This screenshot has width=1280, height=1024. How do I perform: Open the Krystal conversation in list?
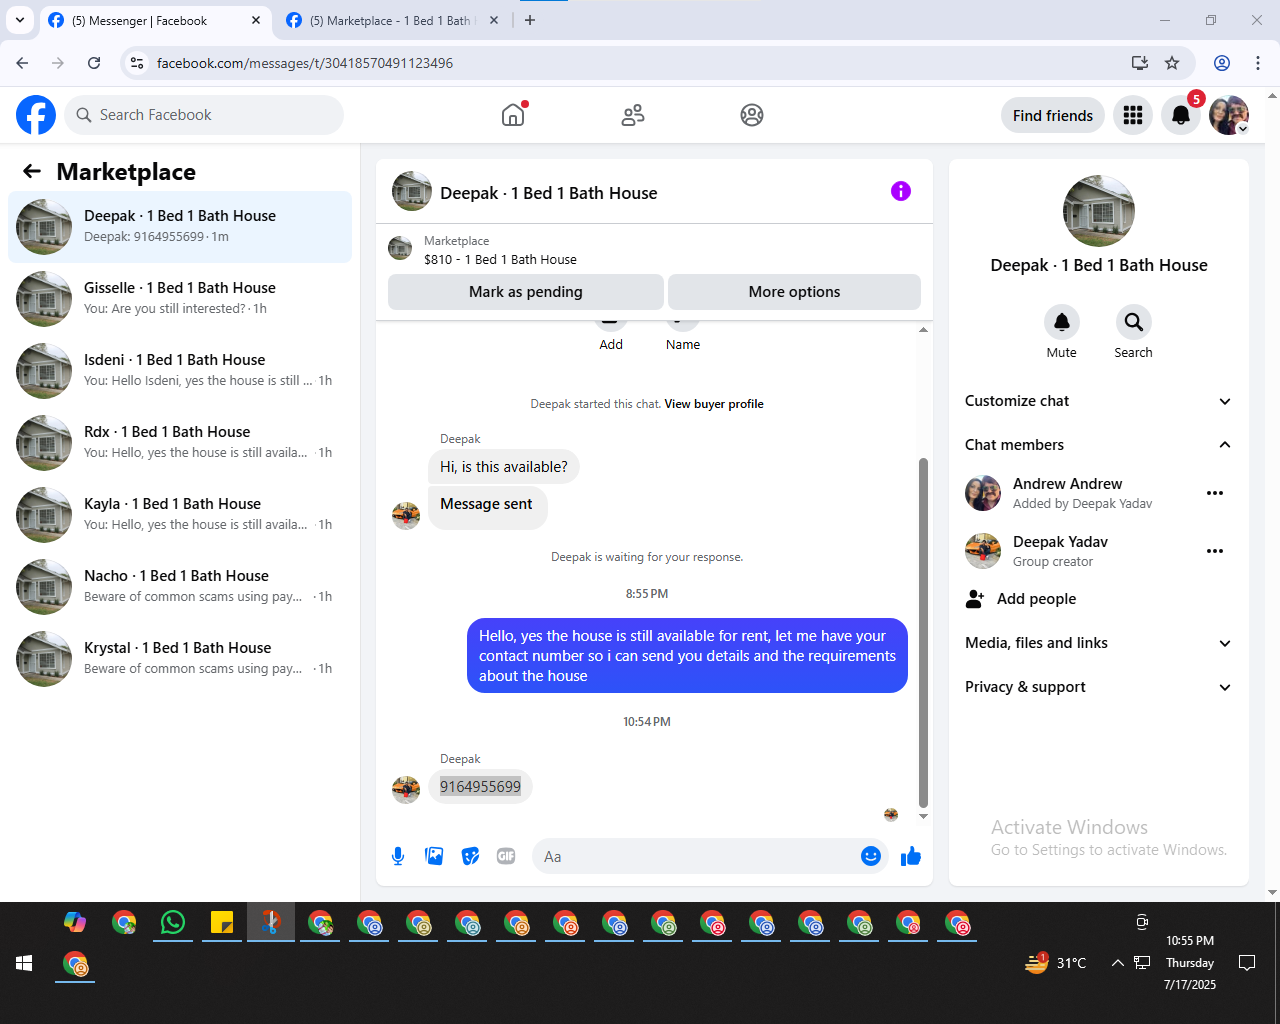180,659
